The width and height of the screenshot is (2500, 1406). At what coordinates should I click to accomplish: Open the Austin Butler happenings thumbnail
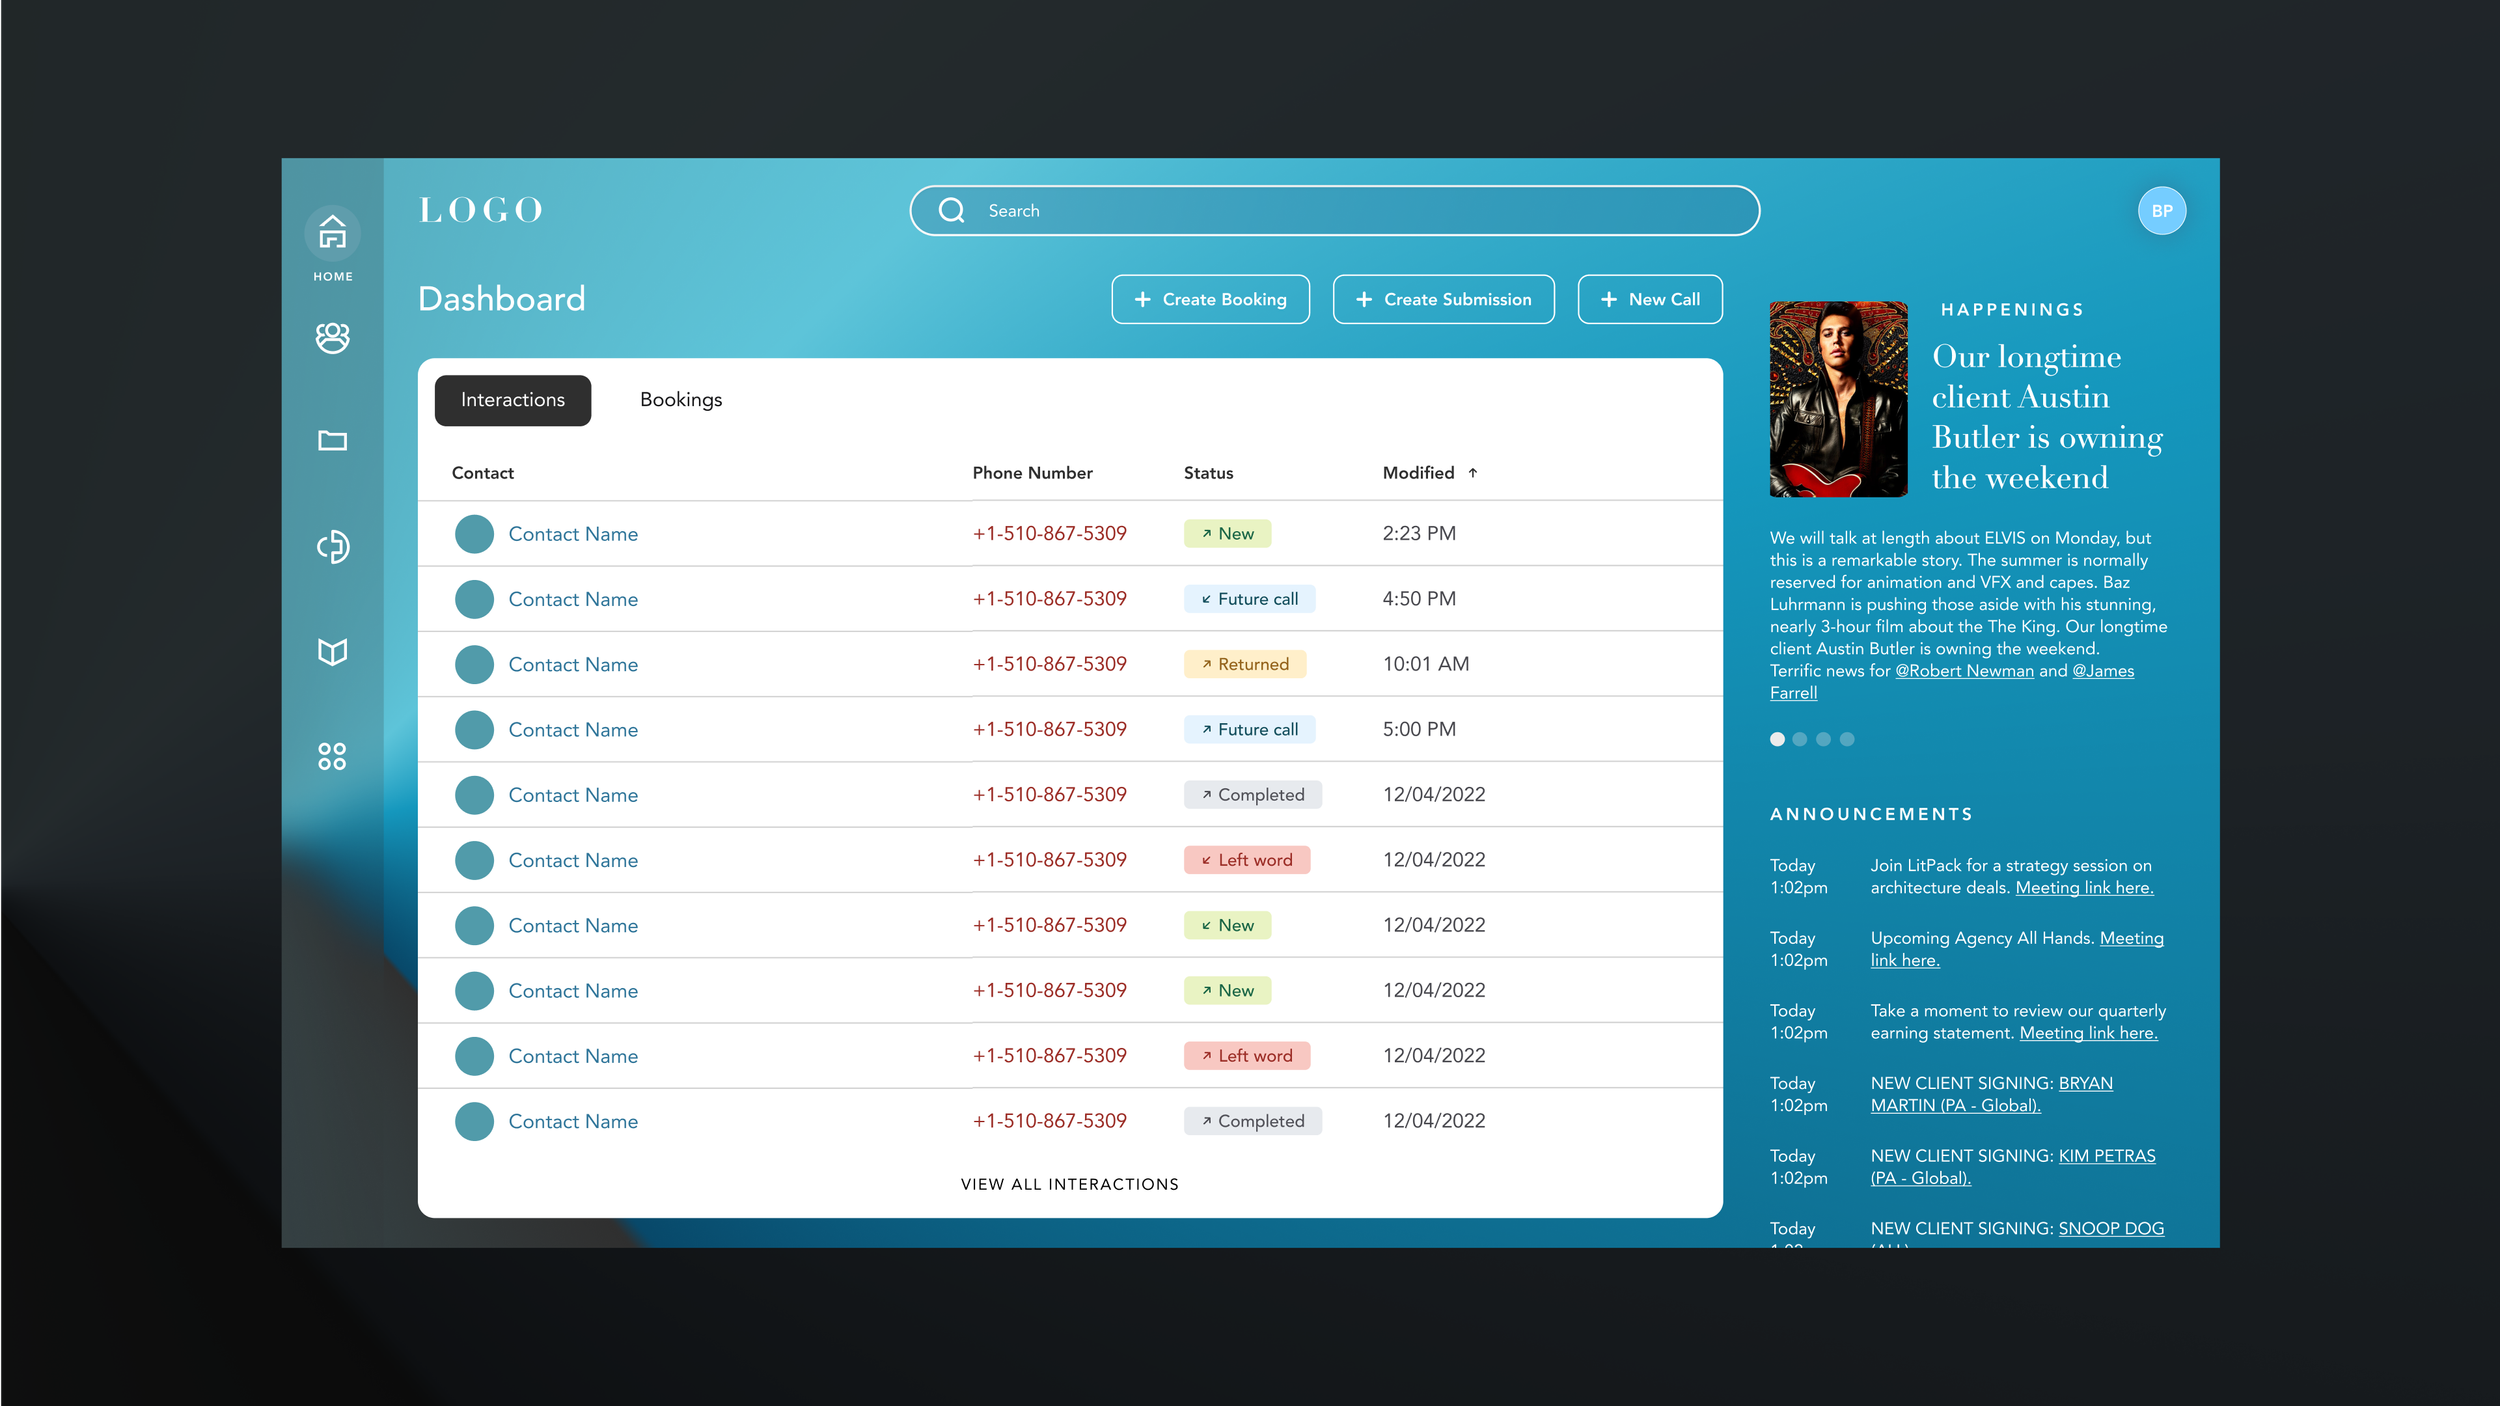(1838, 399)
